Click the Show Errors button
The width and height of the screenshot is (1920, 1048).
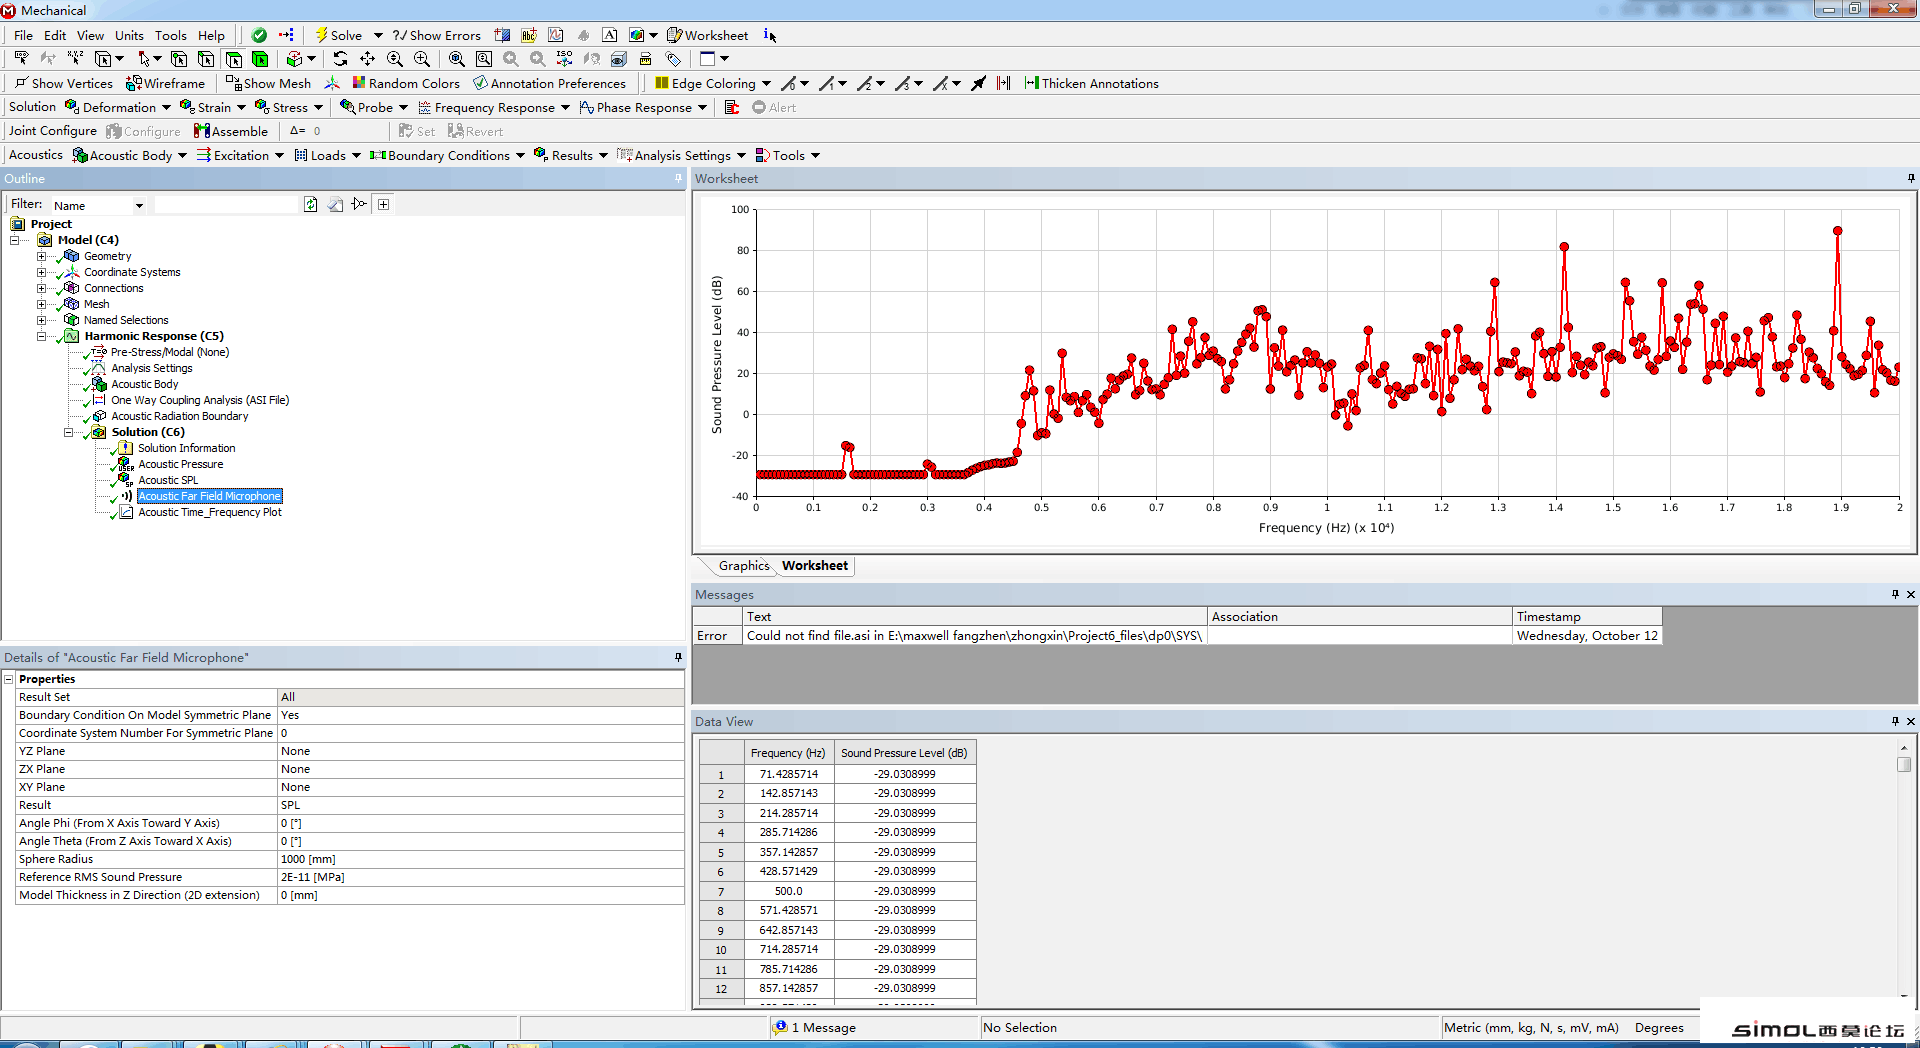click(437, 35)
